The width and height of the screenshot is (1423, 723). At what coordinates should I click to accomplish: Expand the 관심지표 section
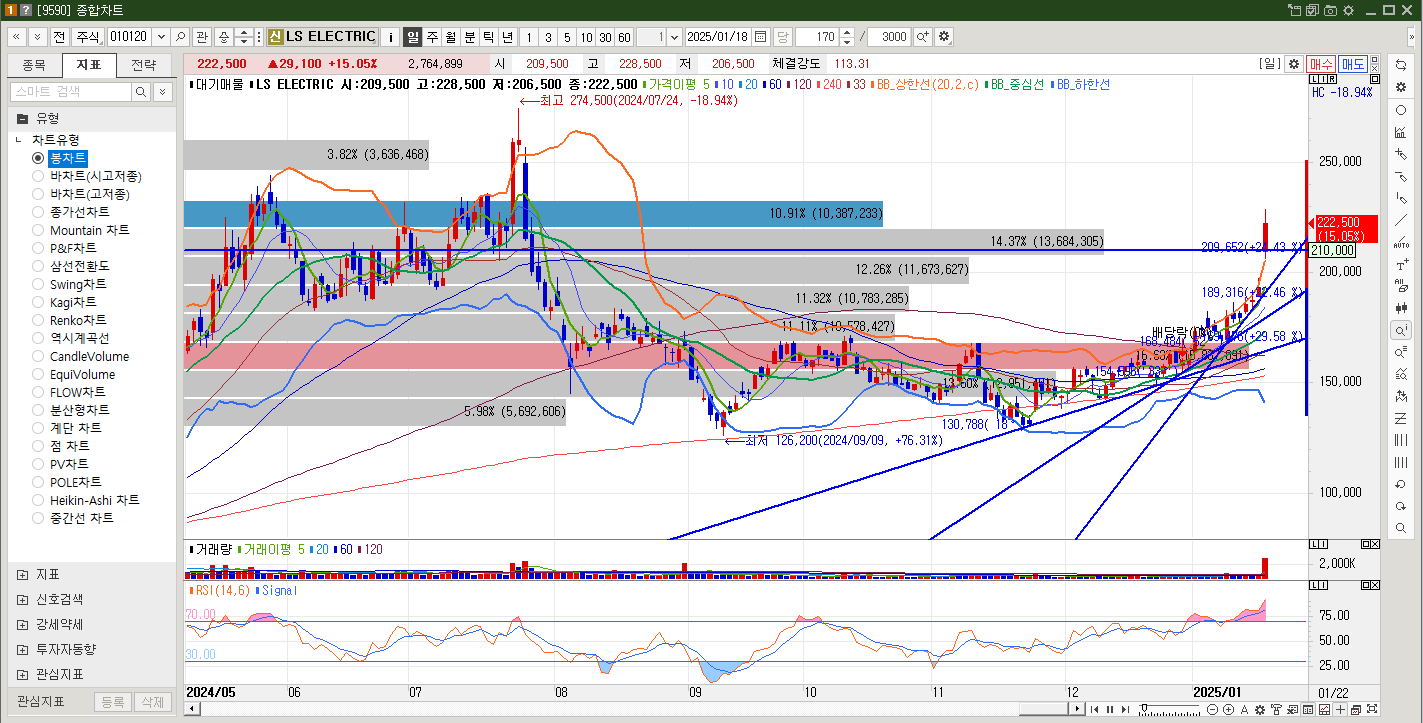click(x=22, y=674)
